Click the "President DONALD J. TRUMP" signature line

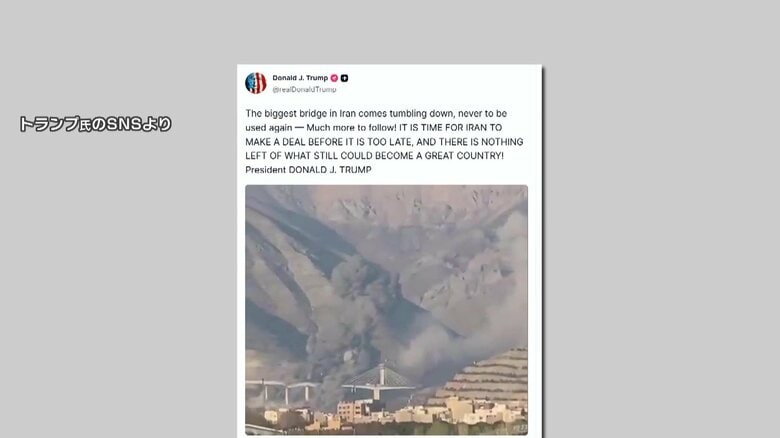pyautogui.click(x=308, y=170)
